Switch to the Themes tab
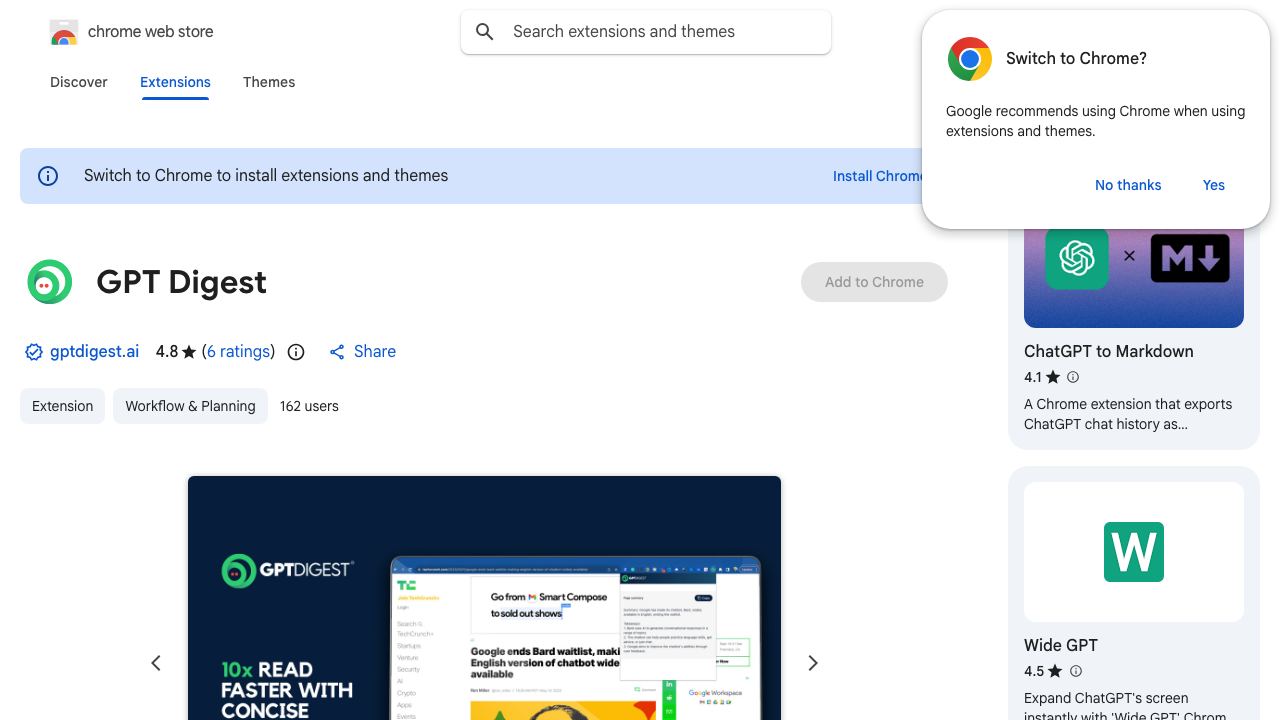The height and width of the screenshot is (720, 1280). tap(269, 82)
